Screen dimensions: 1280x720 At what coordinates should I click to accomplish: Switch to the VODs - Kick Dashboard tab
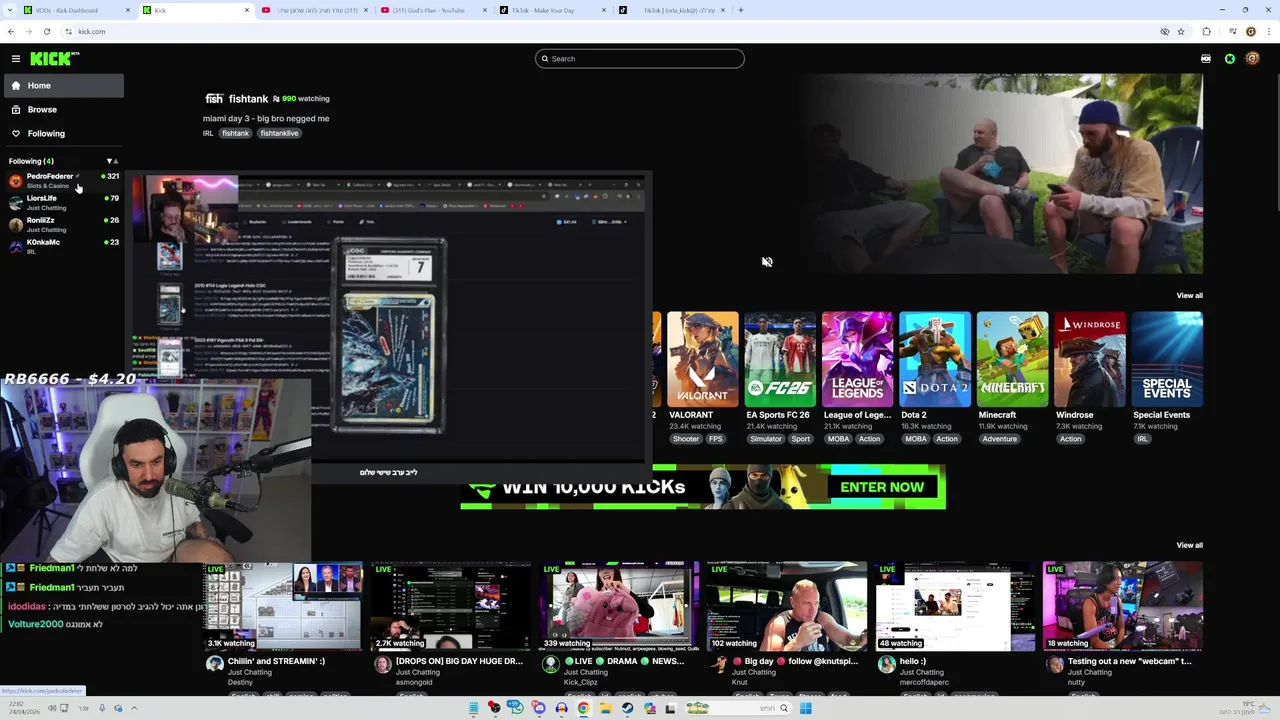click(x=75, y=10)
